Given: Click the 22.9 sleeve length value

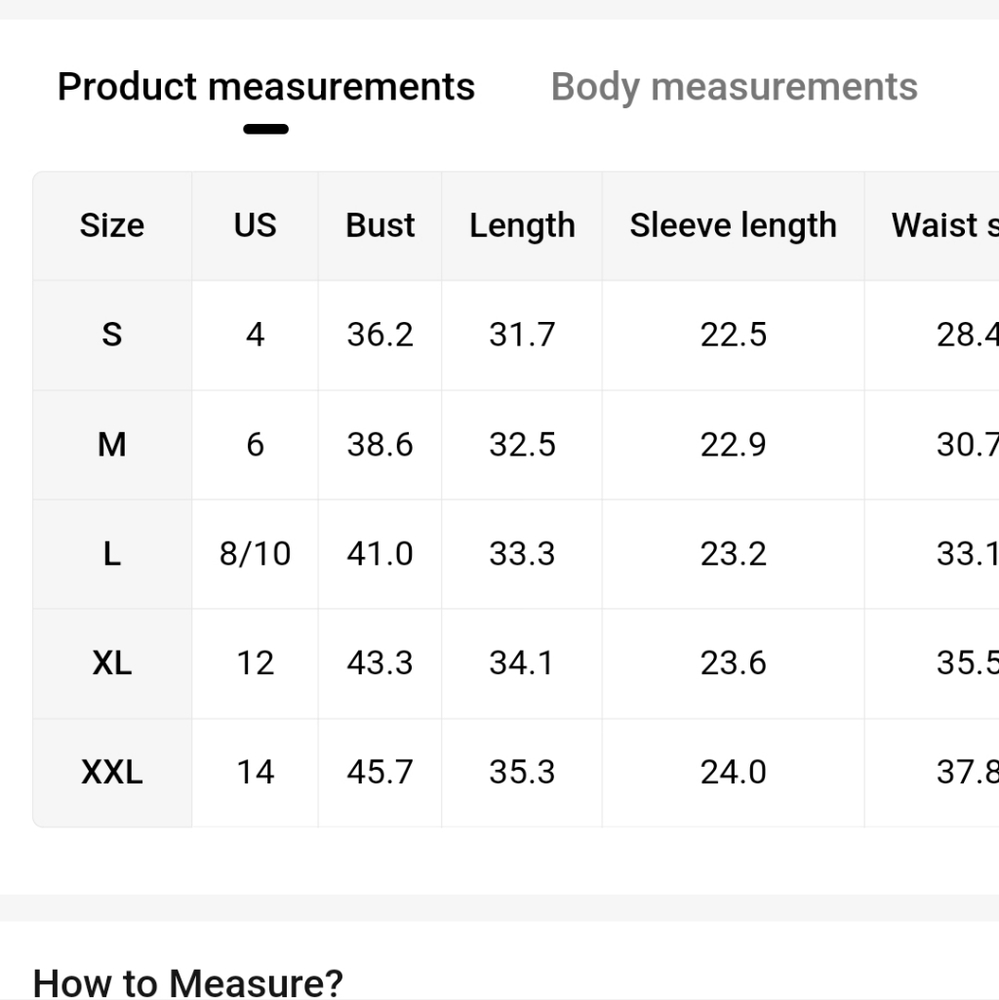Looking at the screenshot, I should pos(733,445).
